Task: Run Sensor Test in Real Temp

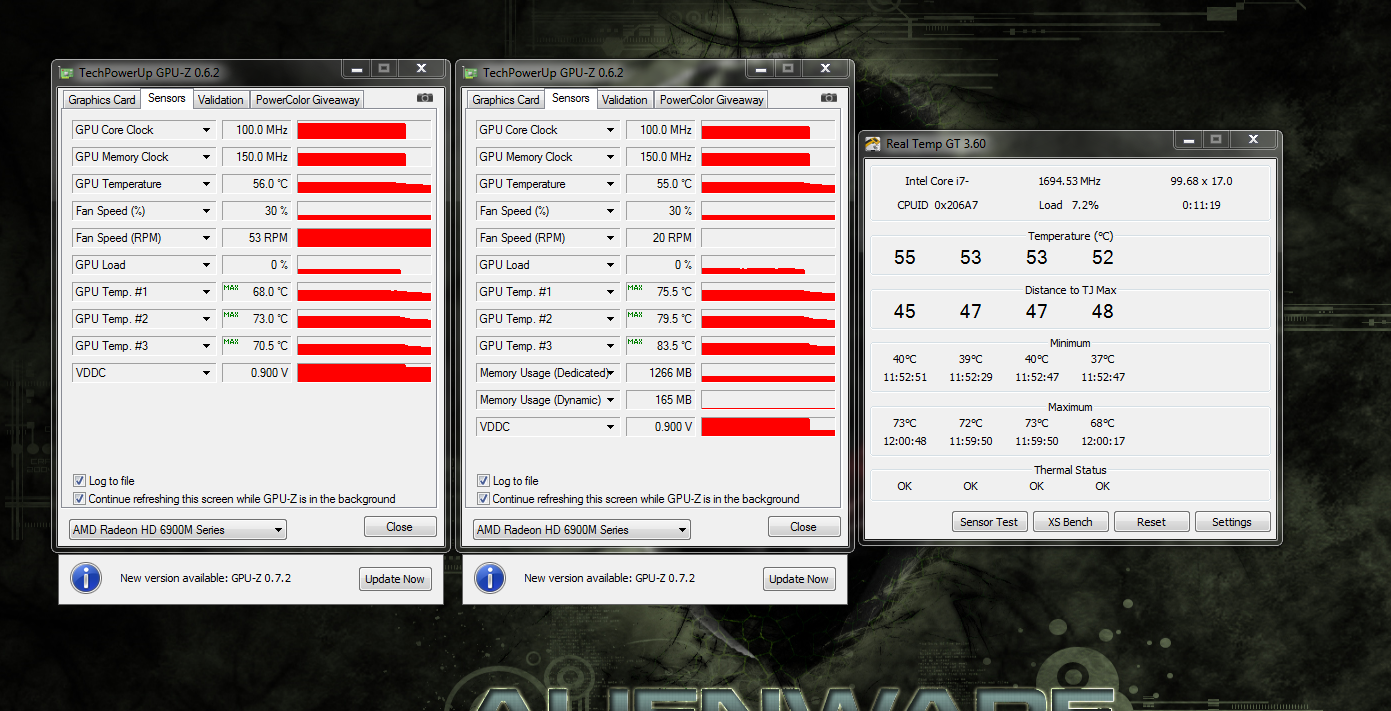Action: [989, 522]
